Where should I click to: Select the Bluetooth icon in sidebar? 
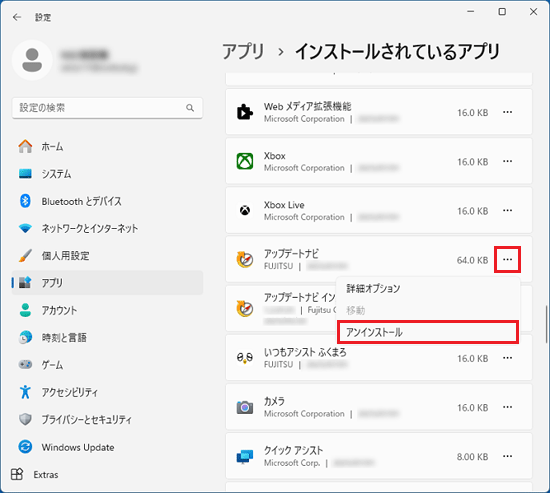[25, 201]
